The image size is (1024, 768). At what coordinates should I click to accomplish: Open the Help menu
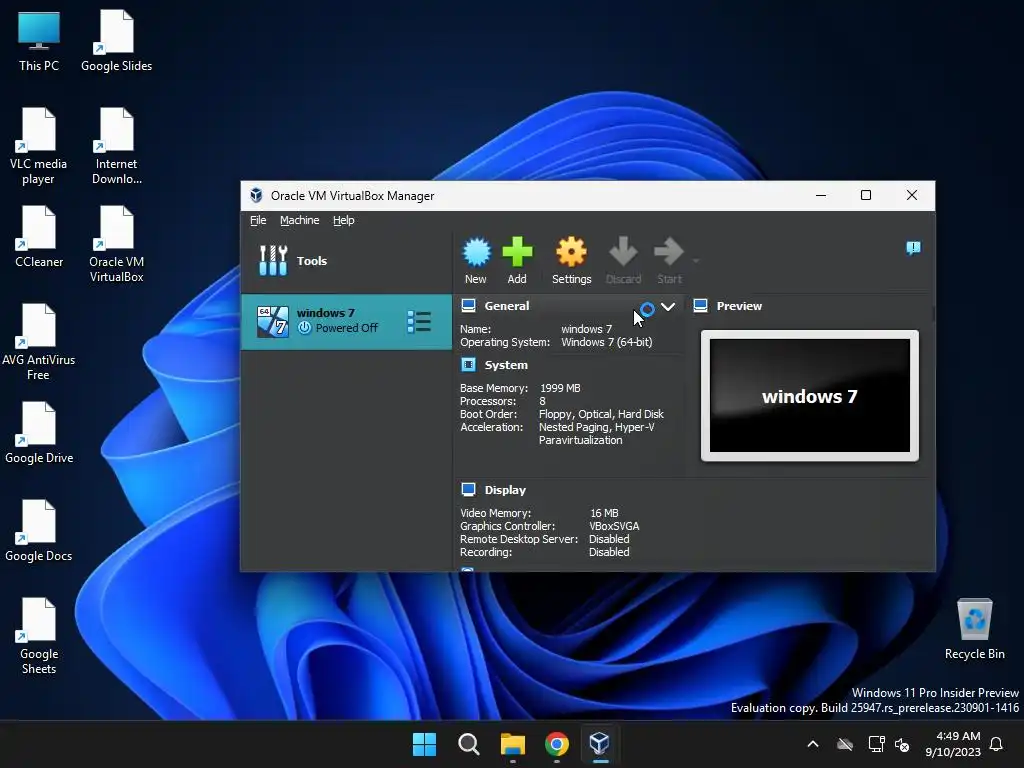tap(344, 220)
